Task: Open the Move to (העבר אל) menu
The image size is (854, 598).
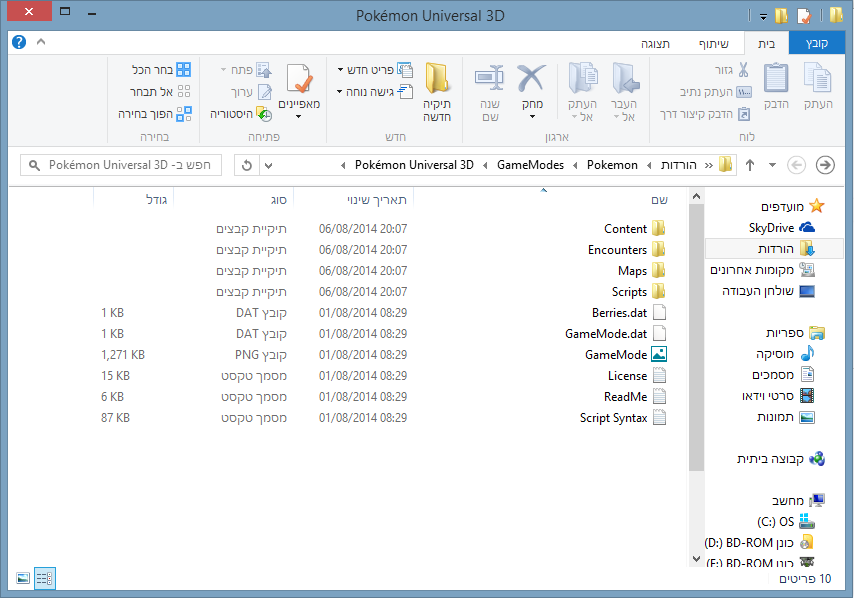Action: coord(624,91)
